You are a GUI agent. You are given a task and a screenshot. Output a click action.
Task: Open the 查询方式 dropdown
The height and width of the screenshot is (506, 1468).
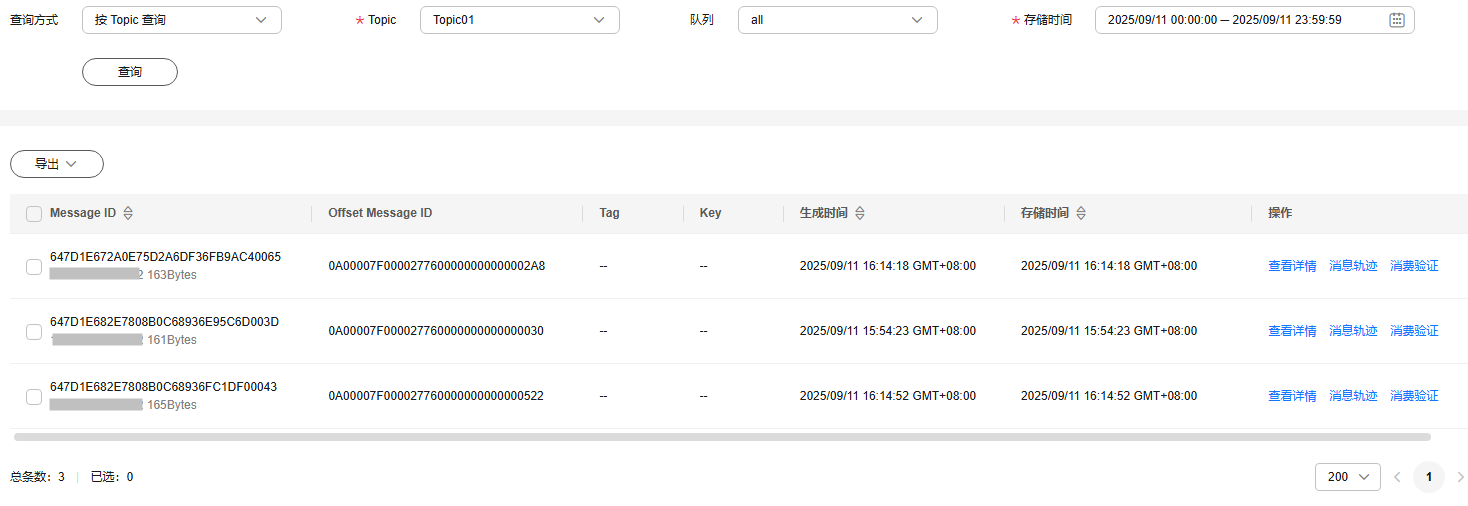181,20
